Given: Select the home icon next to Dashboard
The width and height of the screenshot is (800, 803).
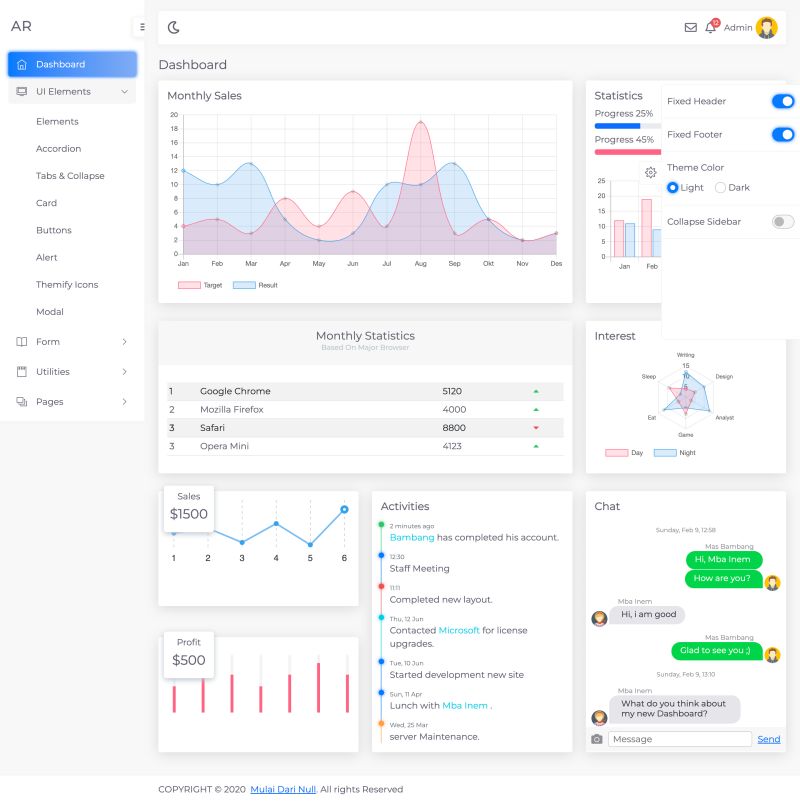Looking at the screenshot, I should 23,64.
